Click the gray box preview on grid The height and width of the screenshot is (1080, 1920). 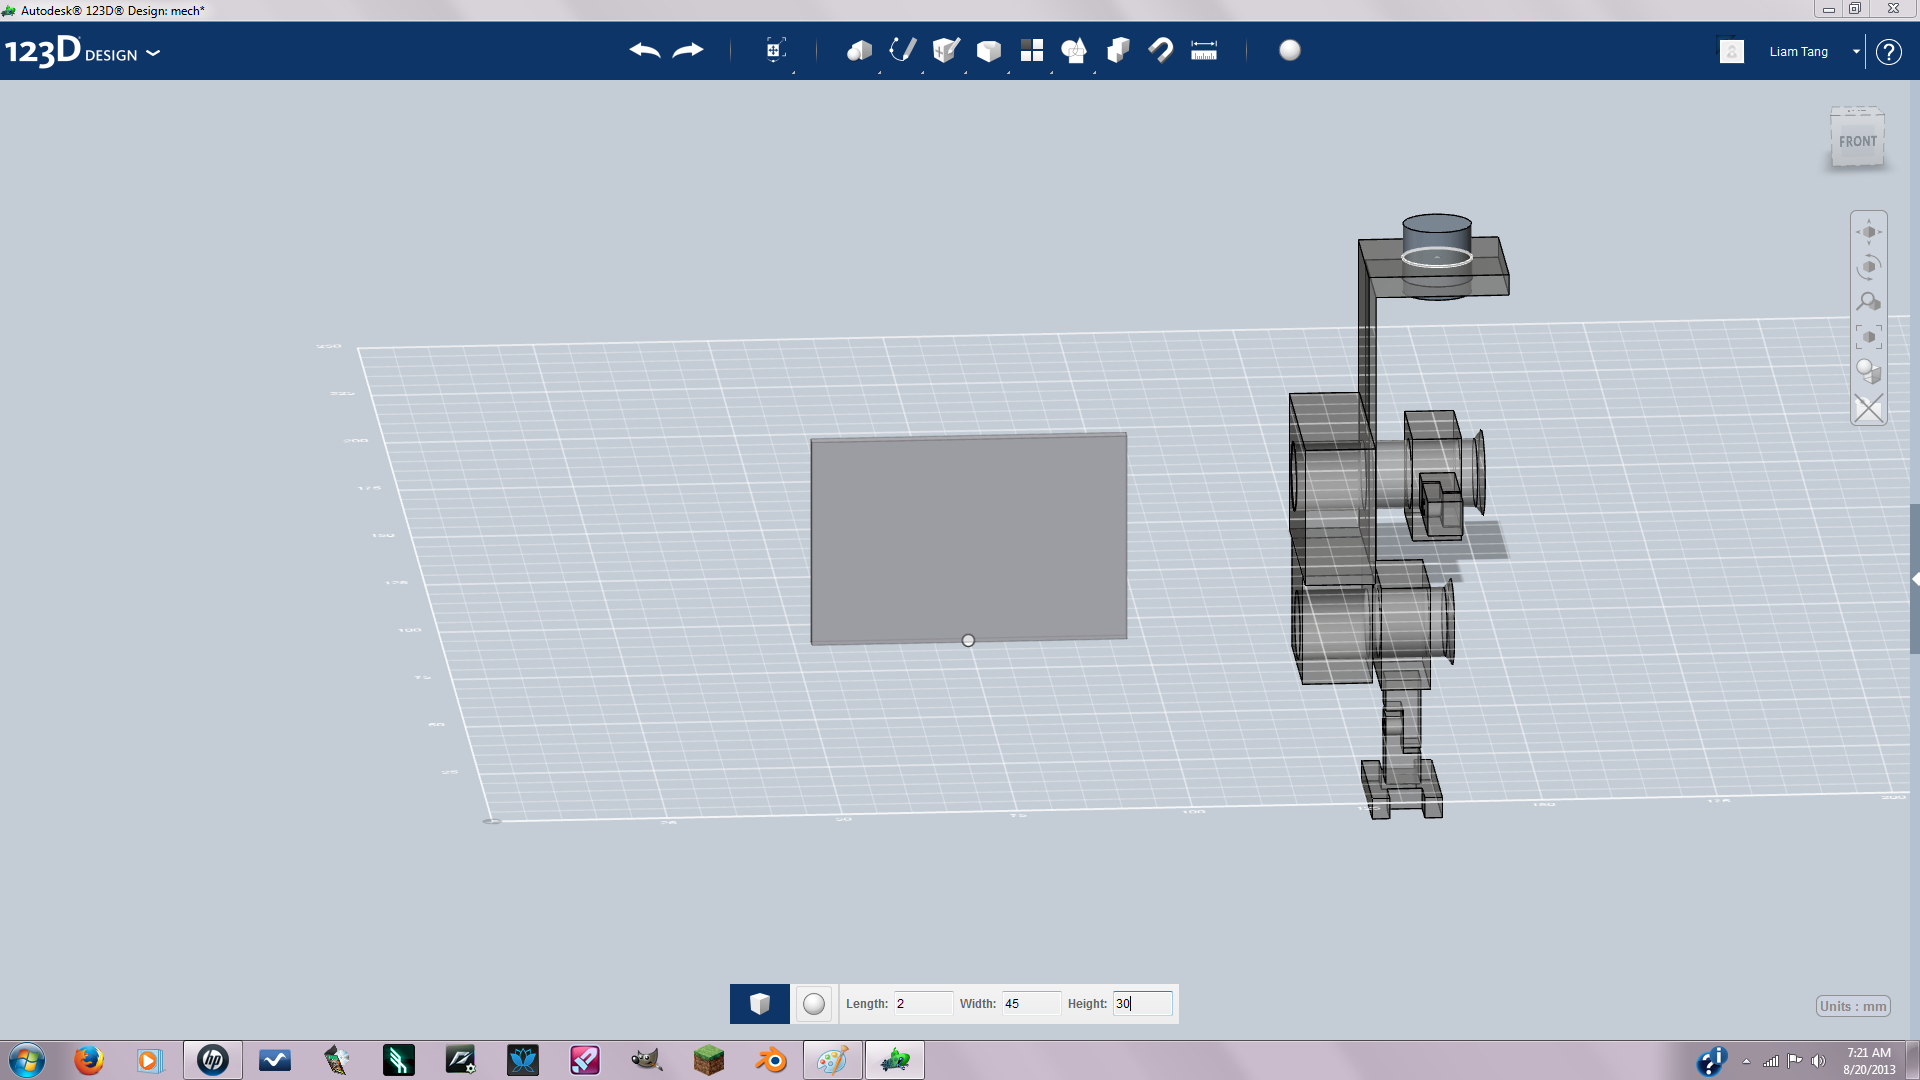(968, 538)
